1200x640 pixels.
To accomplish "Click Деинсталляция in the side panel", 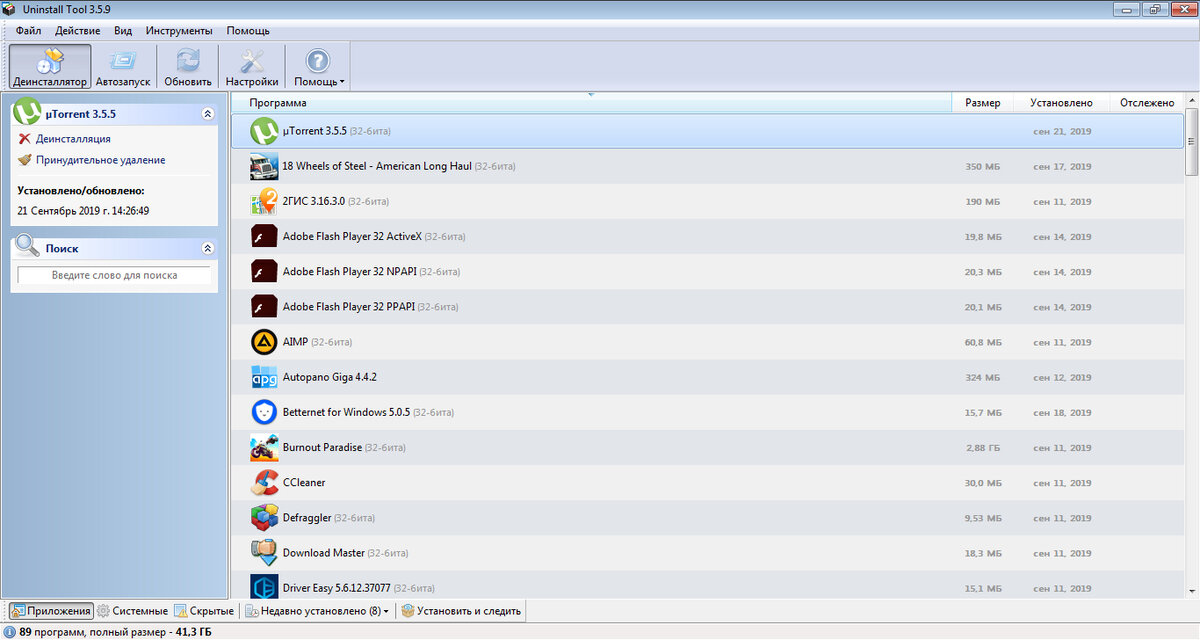I will (x=73, y=139).
